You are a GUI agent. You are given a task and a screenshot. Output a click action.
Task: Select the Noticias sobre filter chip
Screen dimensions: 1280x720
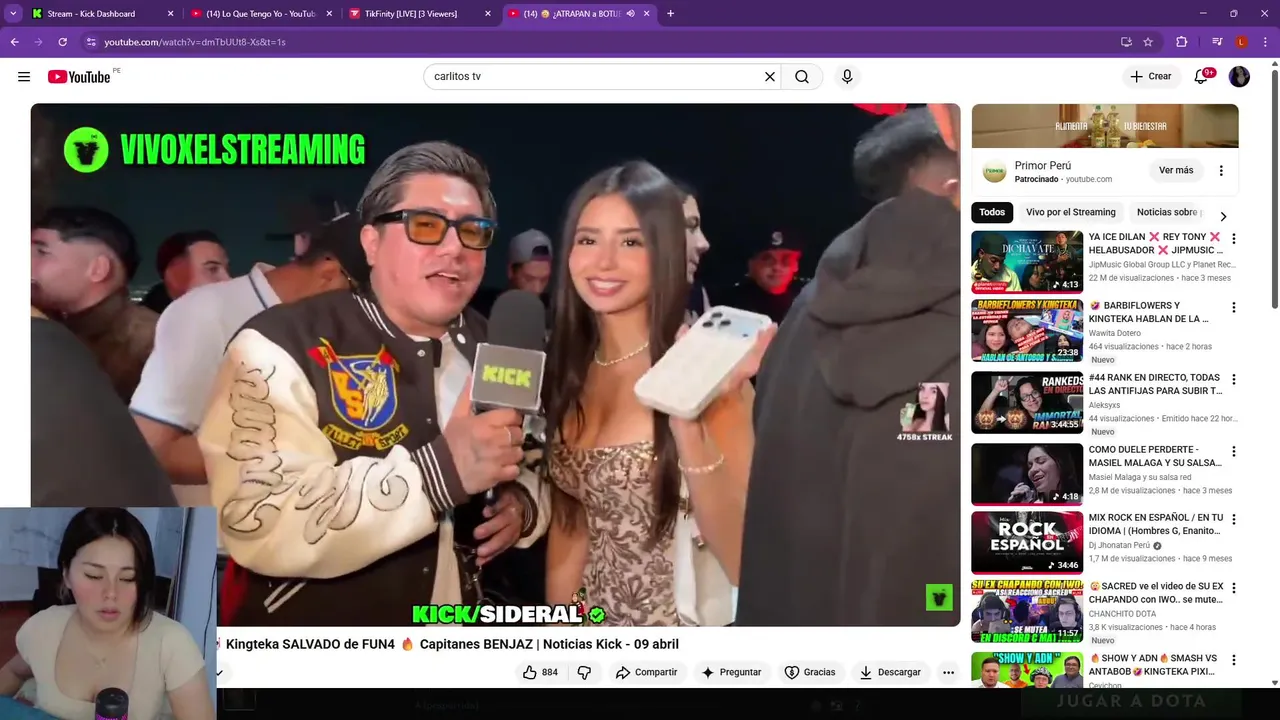pyautogui.click(x=1168, y=212)
